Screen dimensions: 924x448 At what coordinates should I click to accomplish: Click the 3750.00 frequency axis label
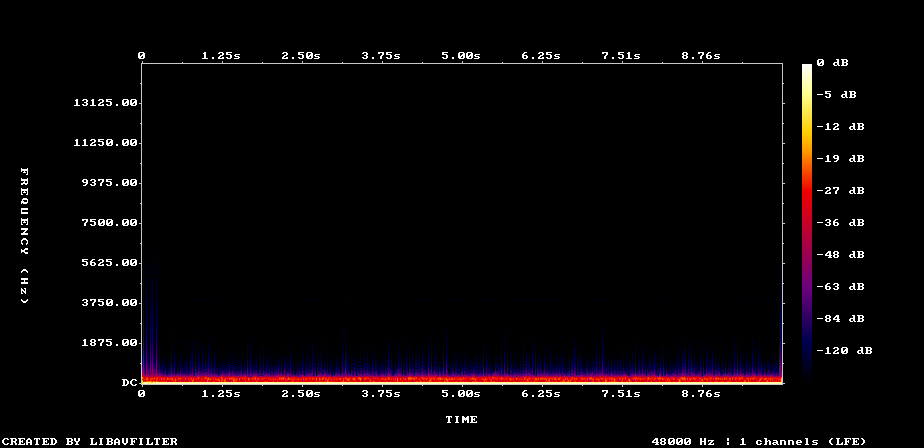coord(109,303)
